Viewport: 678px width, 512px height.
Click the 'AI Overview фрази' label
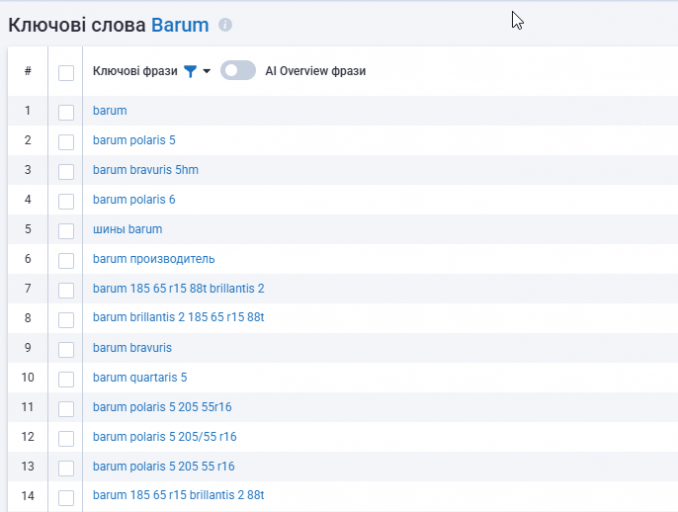pyautogui.click(x=316, y=71)
